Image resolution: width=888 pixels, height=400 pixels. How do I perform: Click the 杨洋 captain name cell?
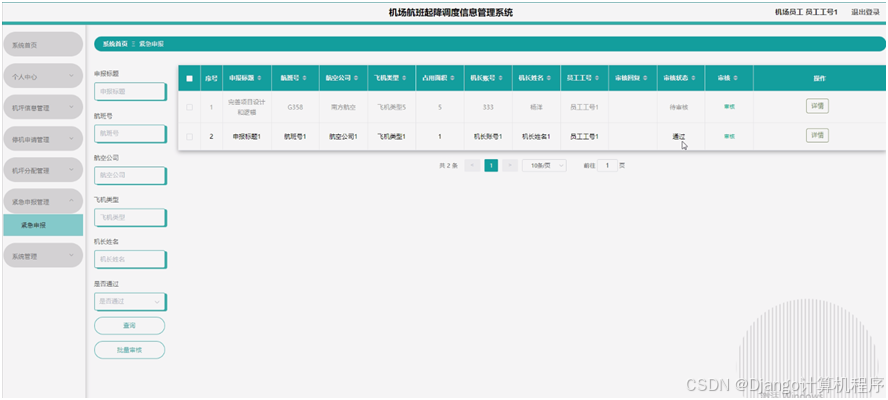pyautogui.click(x=536, y=107)
